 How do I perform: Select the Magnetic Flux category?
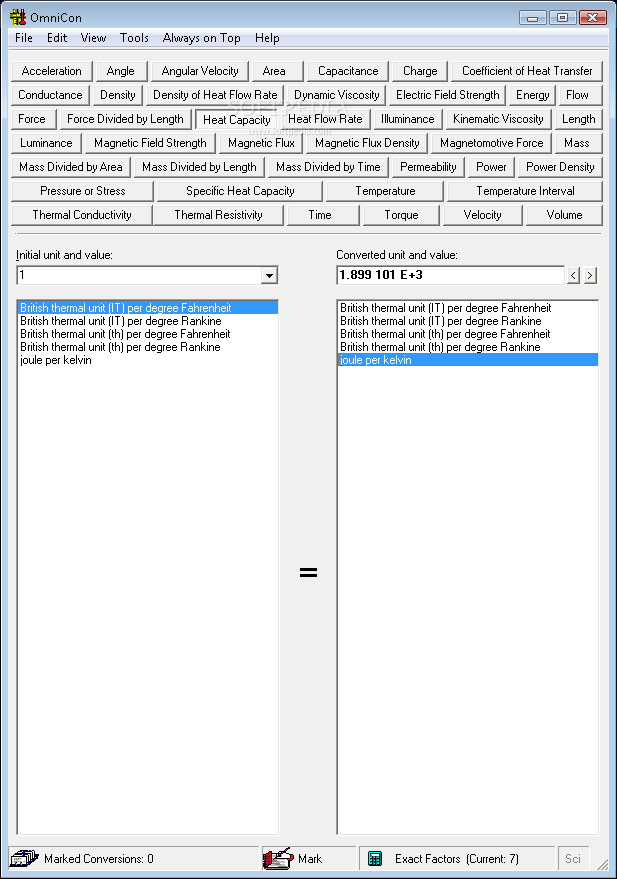point(261,144)
